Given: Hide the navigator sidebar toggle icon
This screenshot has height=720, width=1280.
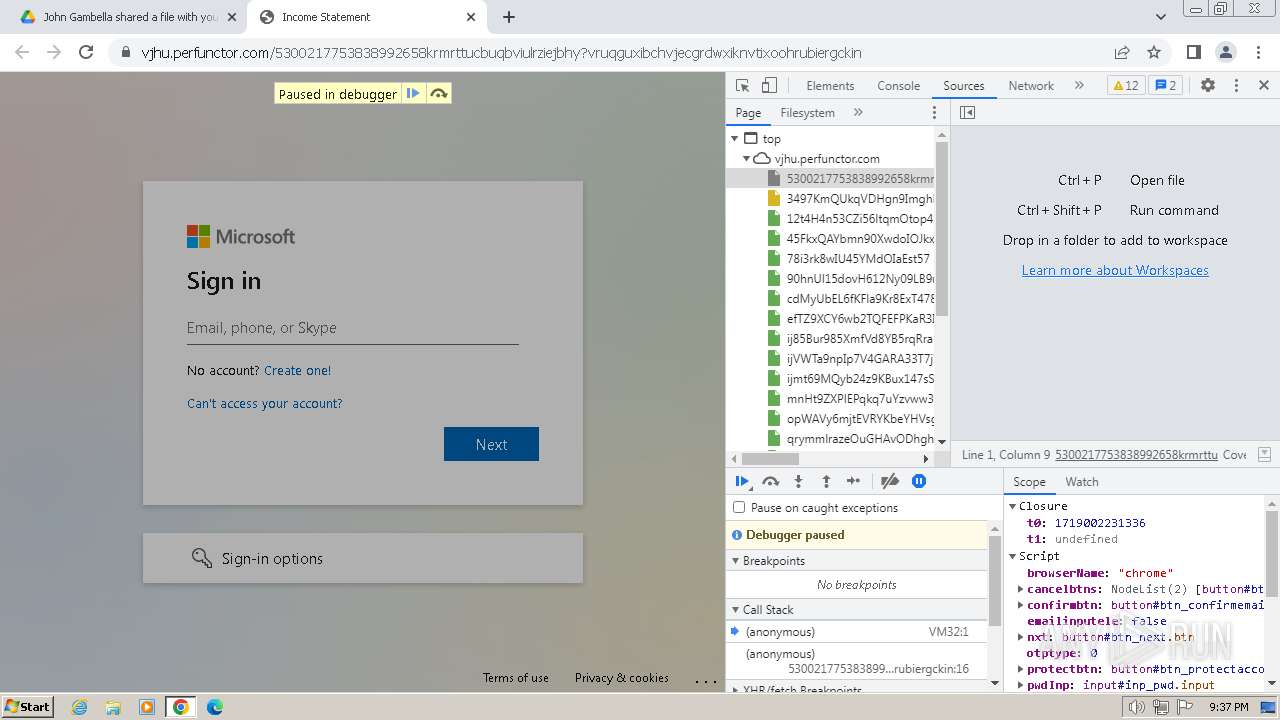Looking at the screenshot, I should point(967,113).
